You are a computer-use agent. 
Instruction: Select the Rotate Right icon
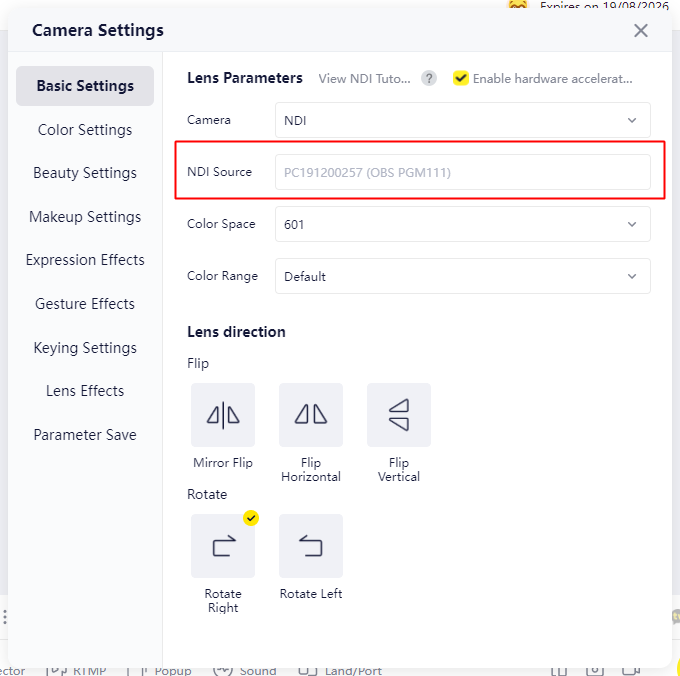pyautogui.click(x=223, y=546)
